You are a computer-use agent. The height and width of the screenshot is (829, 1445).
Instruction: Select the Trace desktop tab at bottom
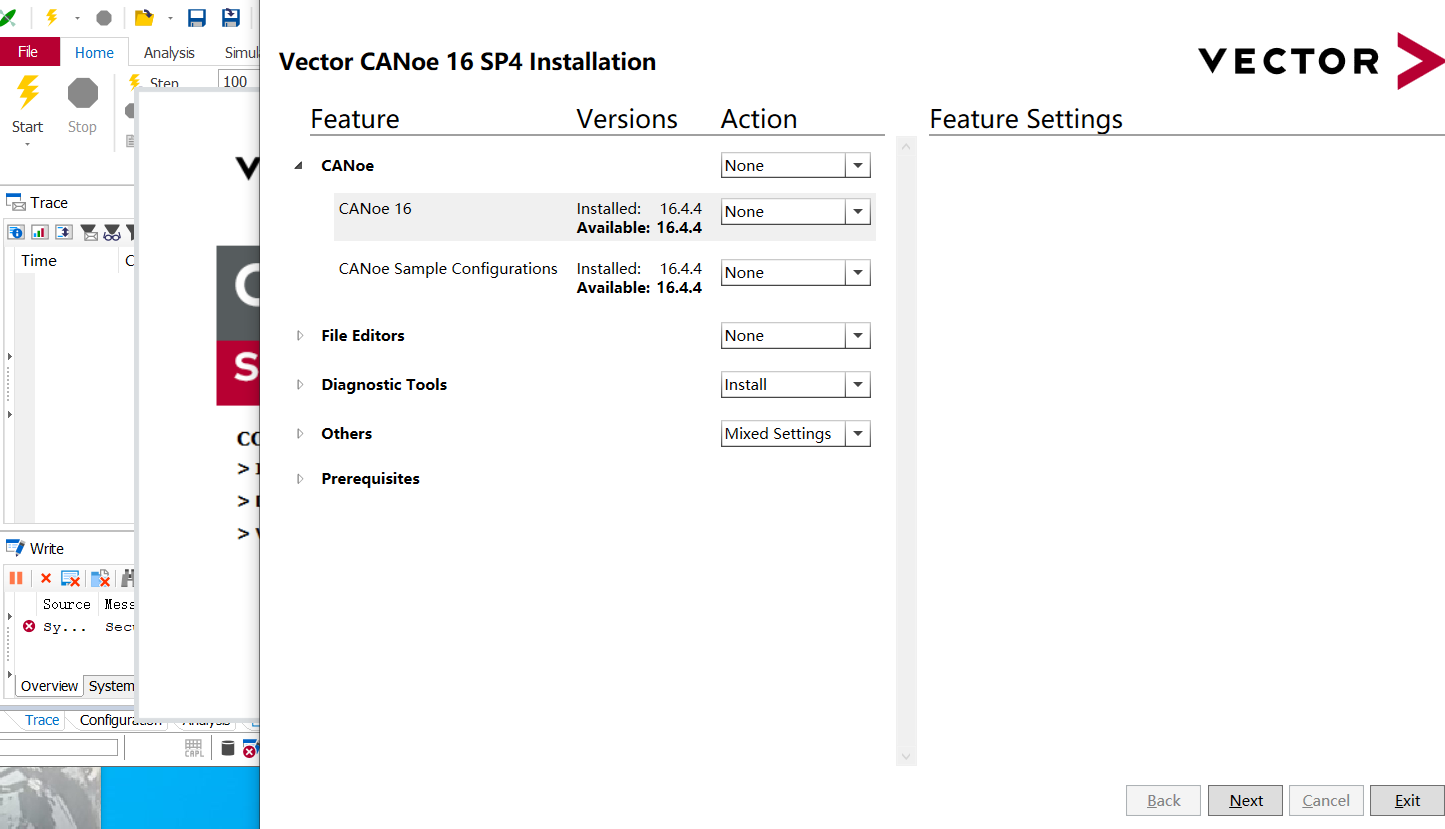42,720
